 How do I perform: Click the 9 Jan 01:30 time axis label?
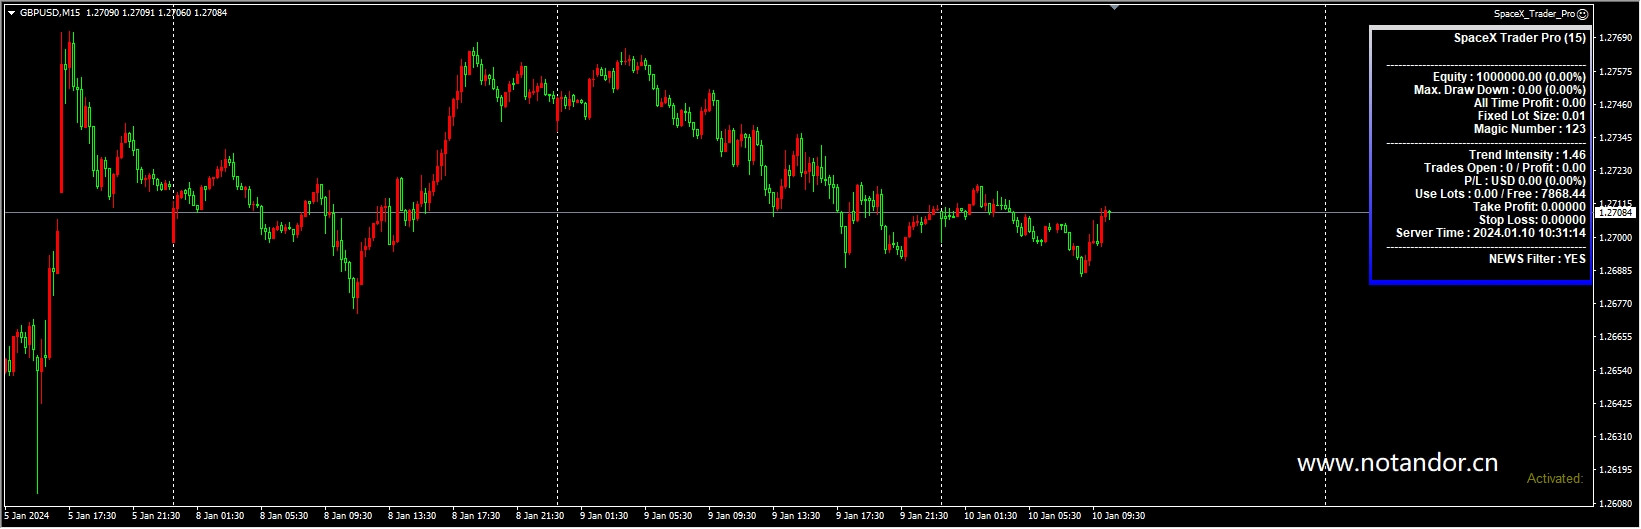coord(604,516)
